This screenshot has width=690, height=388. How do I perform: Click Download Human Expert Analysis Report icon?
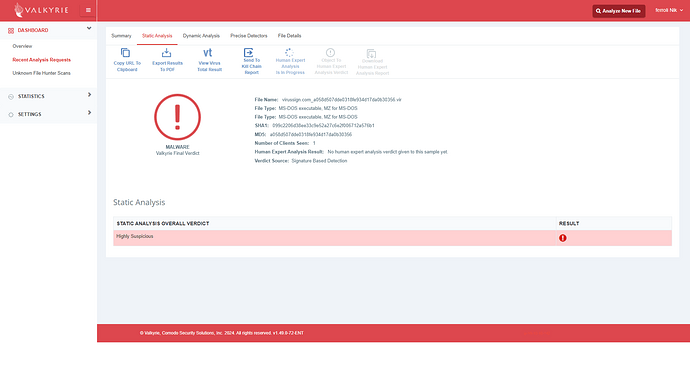[371, 54]
